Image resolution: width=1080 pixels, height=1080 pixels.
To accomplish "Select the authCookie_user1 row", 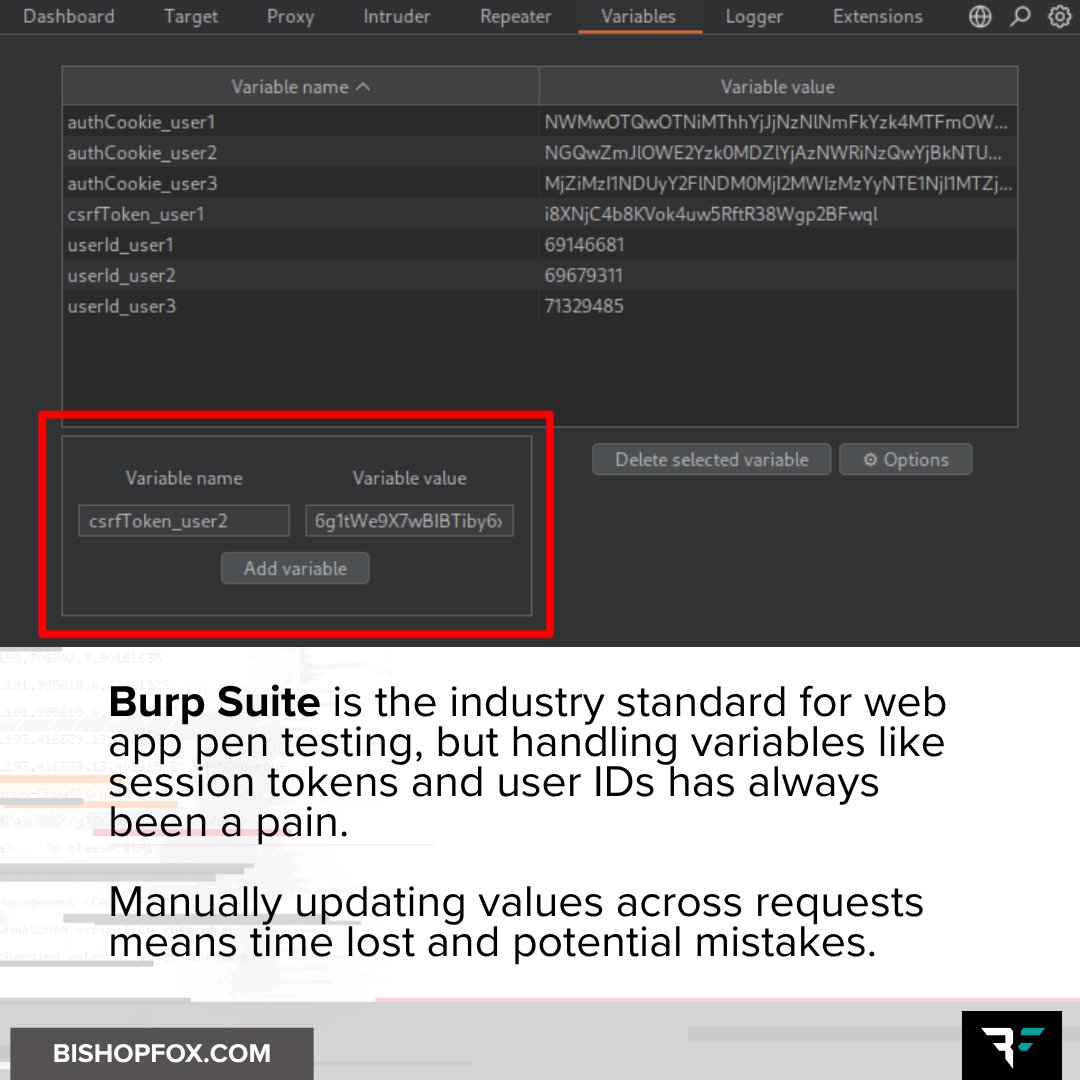I will point(539,122).
